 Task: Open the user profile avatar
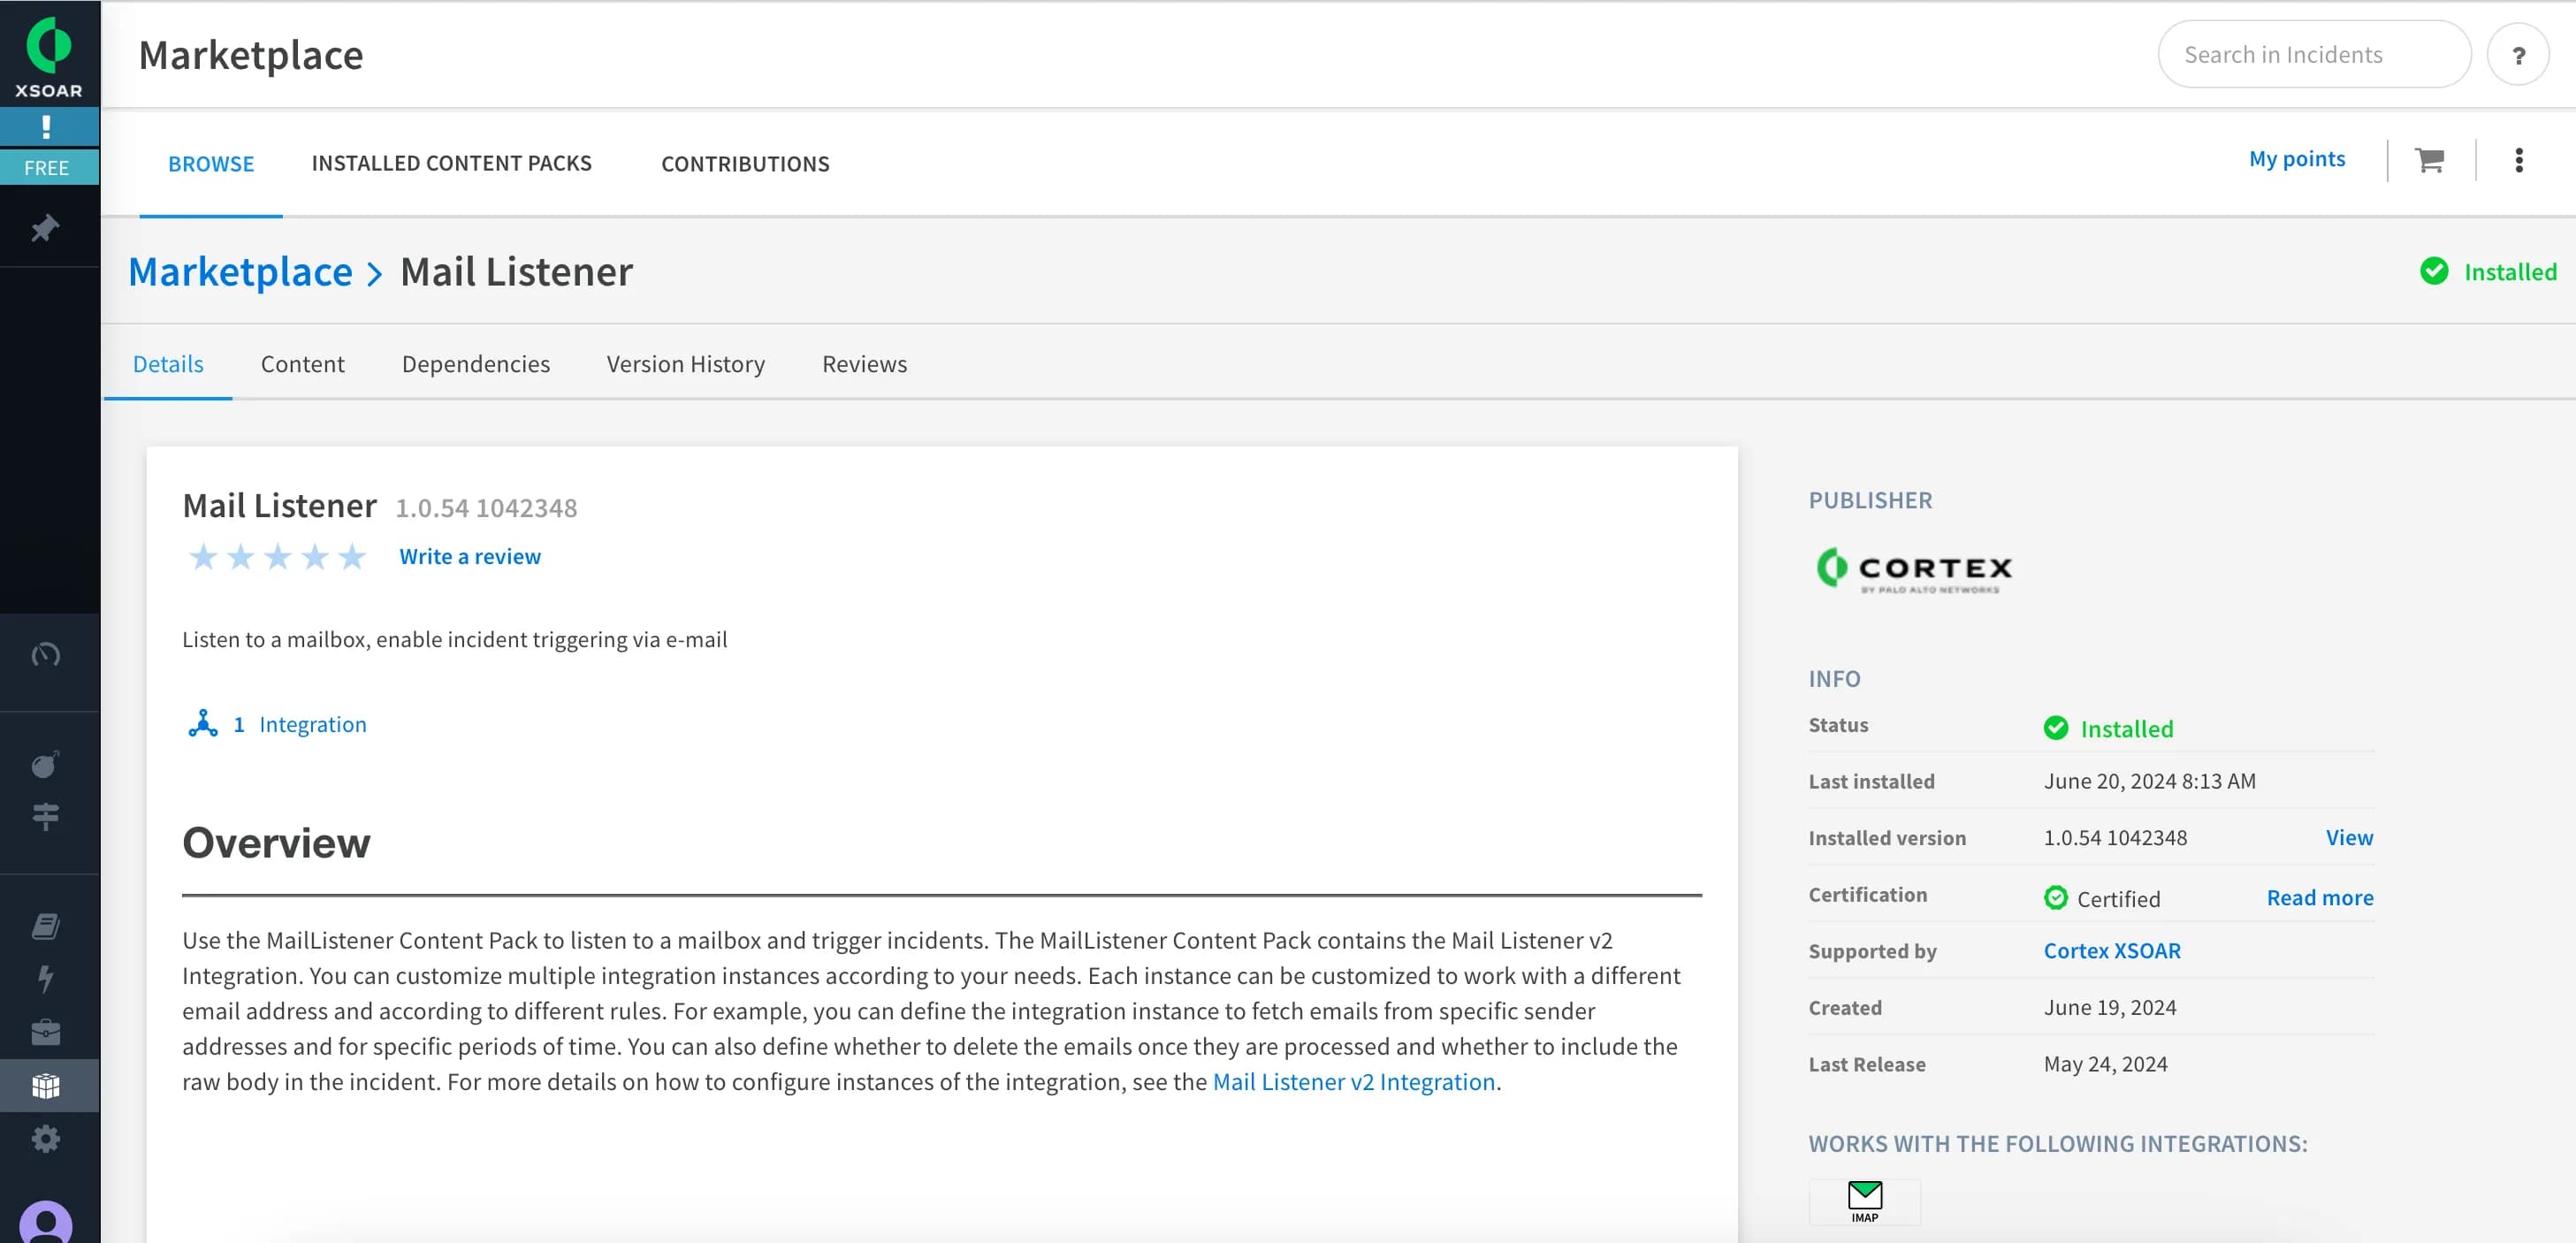46,1223
